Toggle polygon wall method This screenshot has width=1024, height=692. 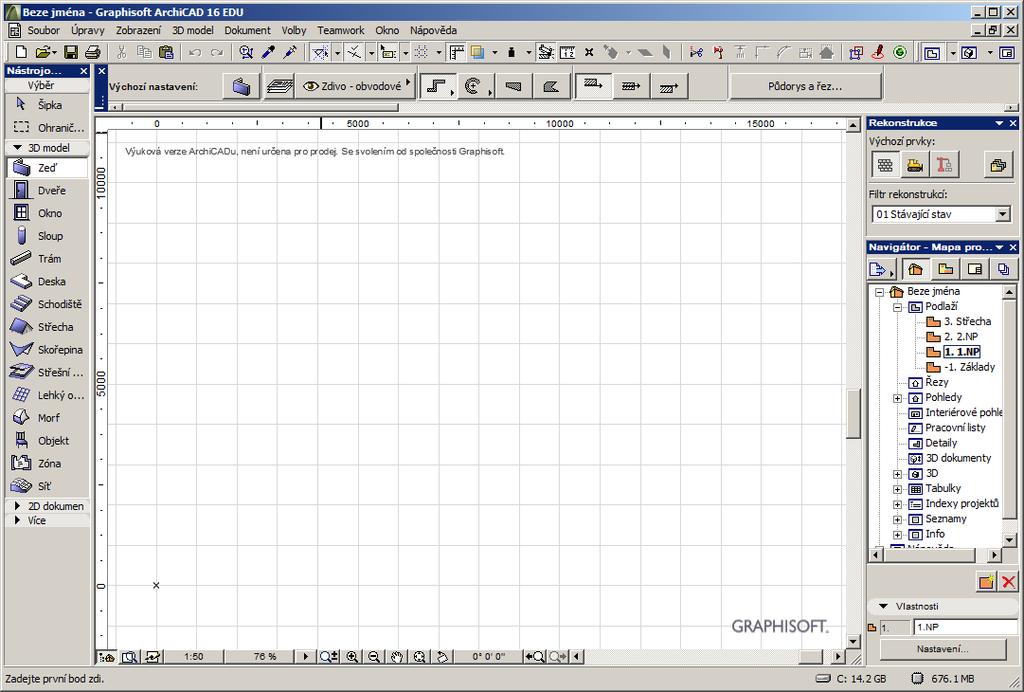tap(551, 86)
